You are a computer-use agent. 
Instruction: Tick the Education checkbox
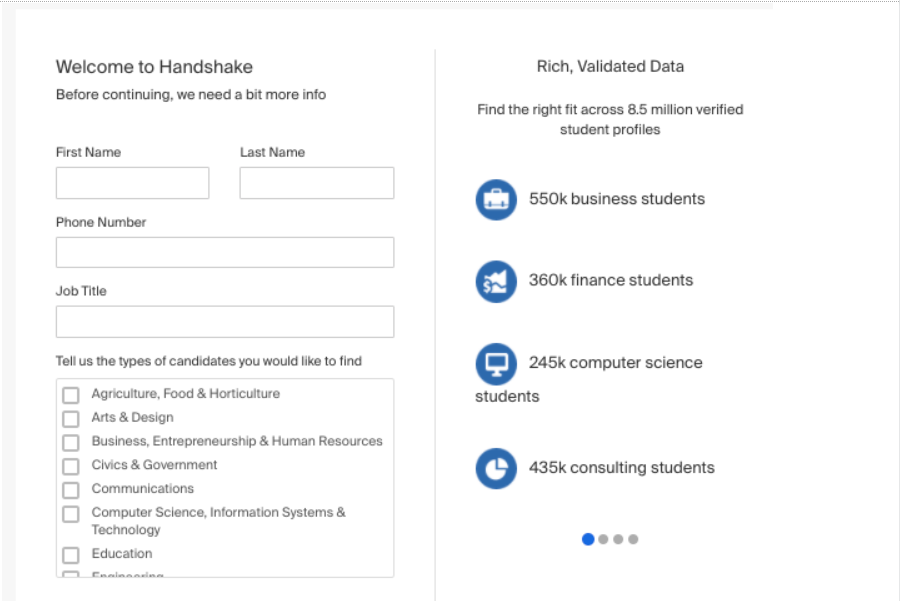(x=71, y=555)
